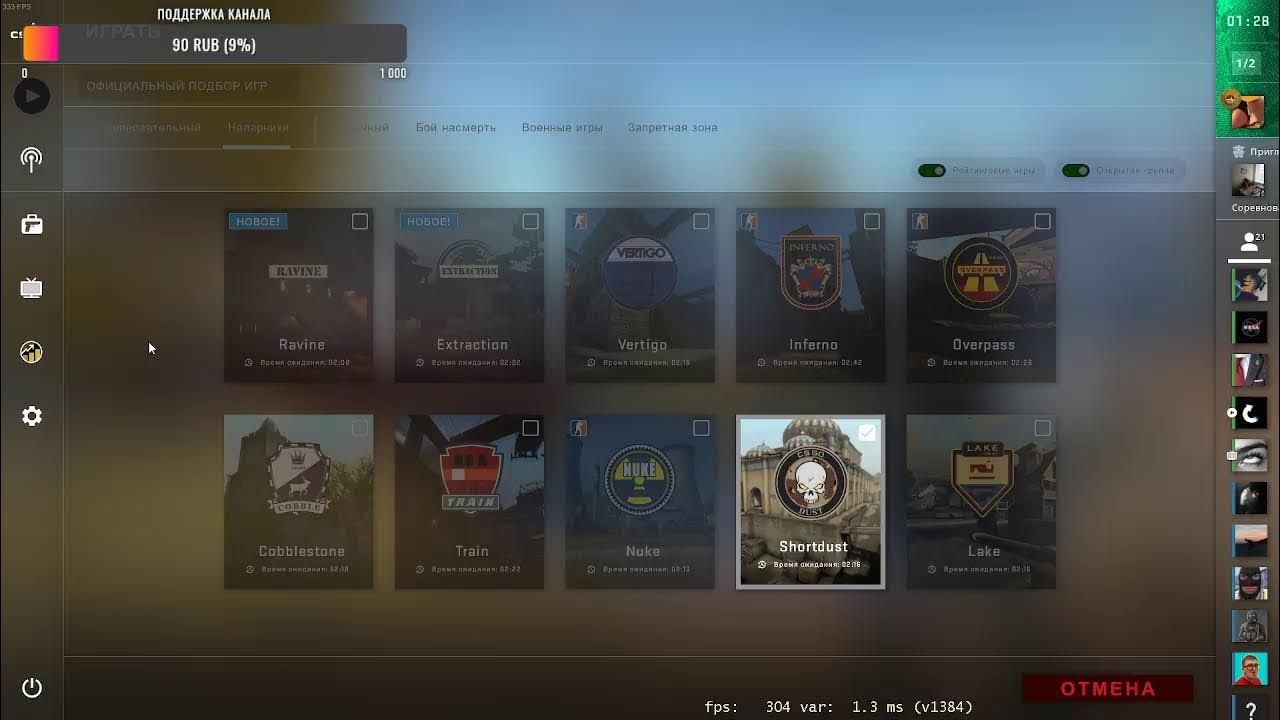Tick the Overpass map checkbox

[x=1043, y=221]
